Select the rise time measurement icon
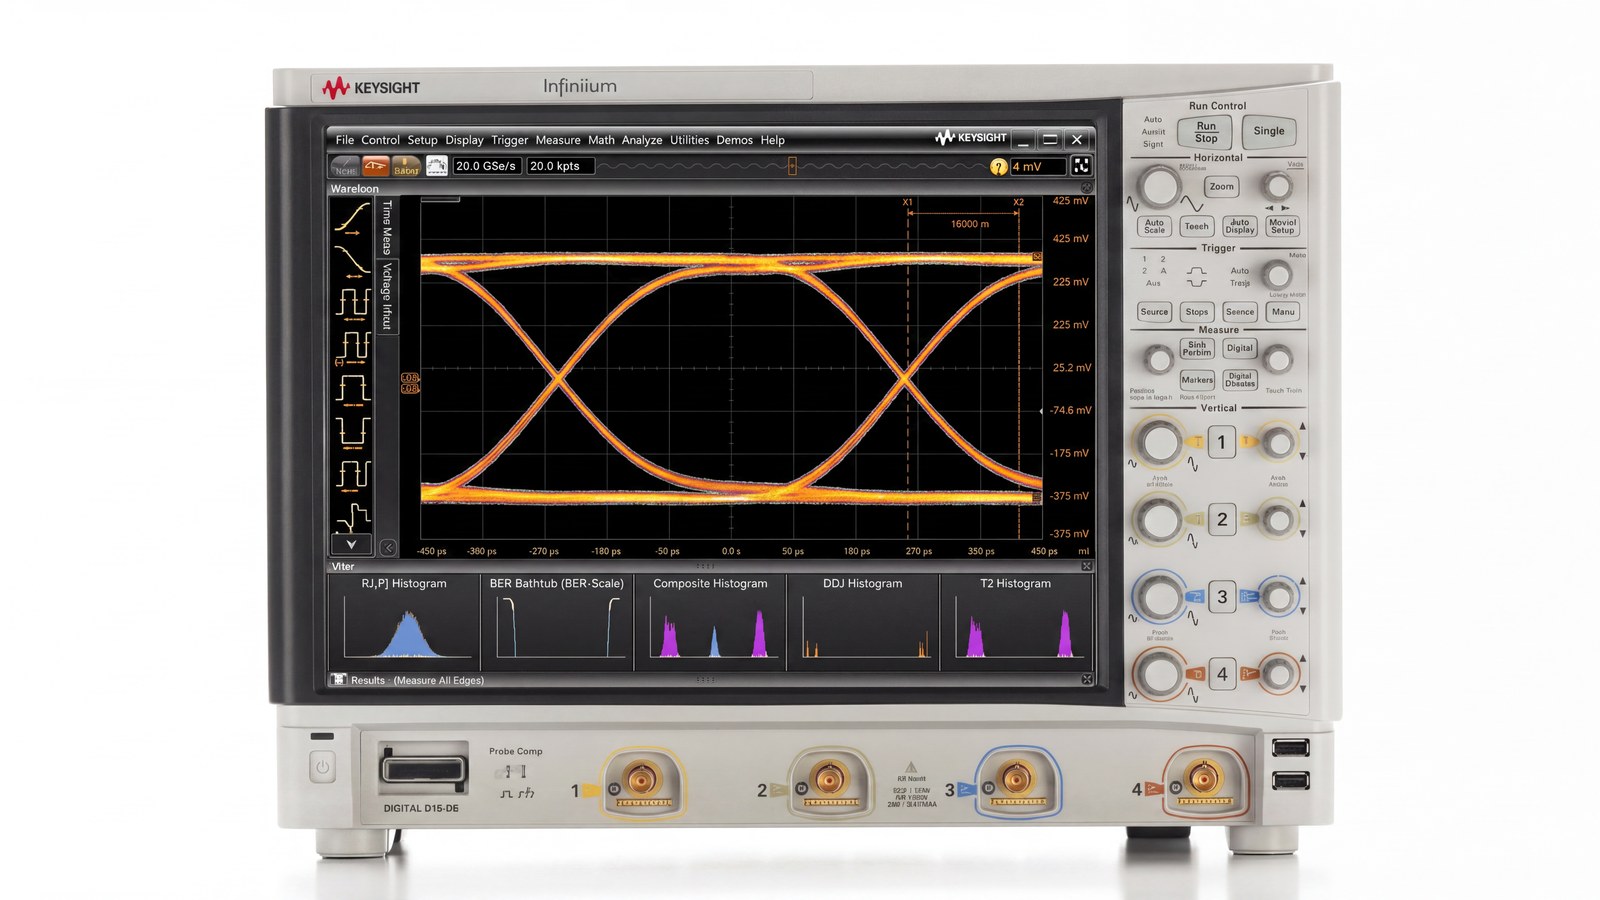Viewport: 1600px width, 900px height. [352, 218]
